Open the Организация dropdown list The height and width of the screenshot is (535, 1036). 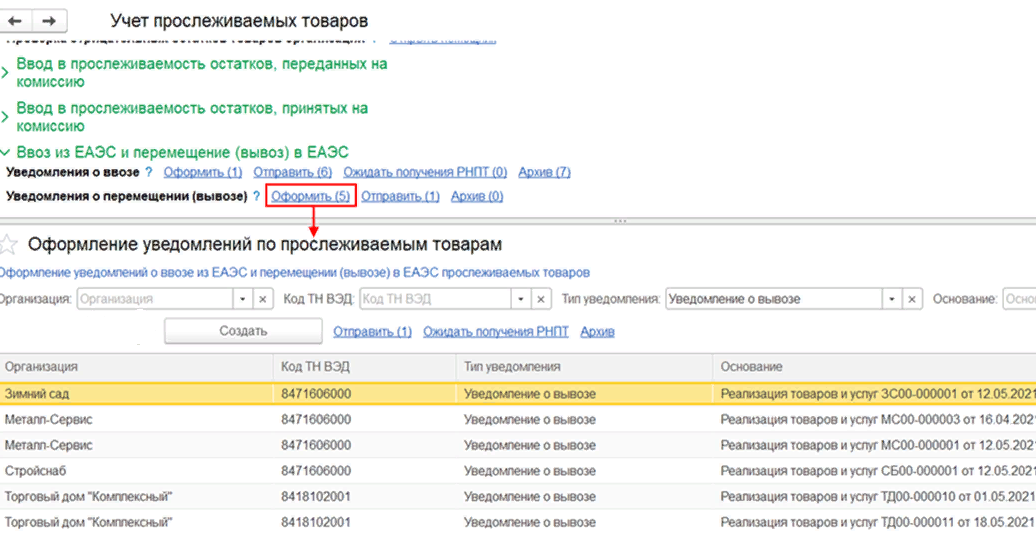pos(242,299)
